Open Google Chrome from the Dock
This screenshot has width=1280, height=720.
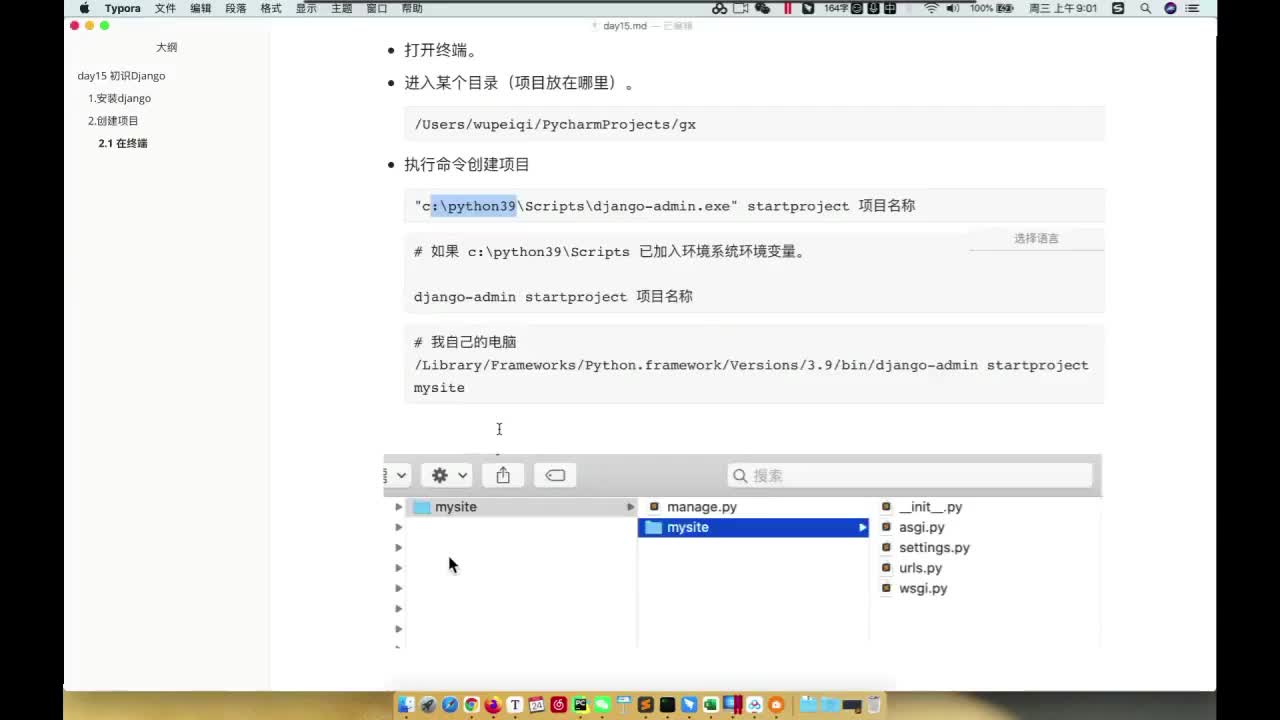point(472,705)
